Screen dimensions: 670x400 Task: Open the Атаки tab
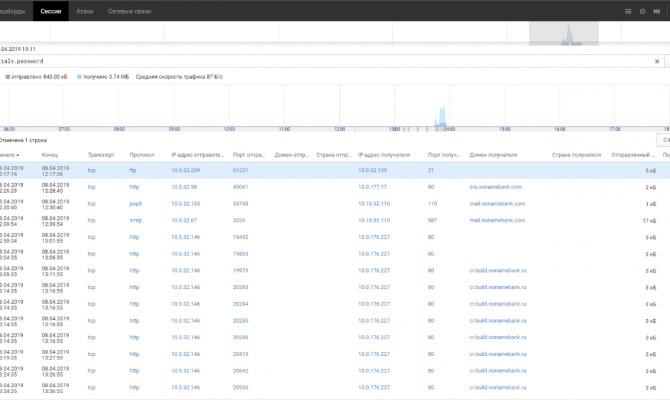click(85, 11)
